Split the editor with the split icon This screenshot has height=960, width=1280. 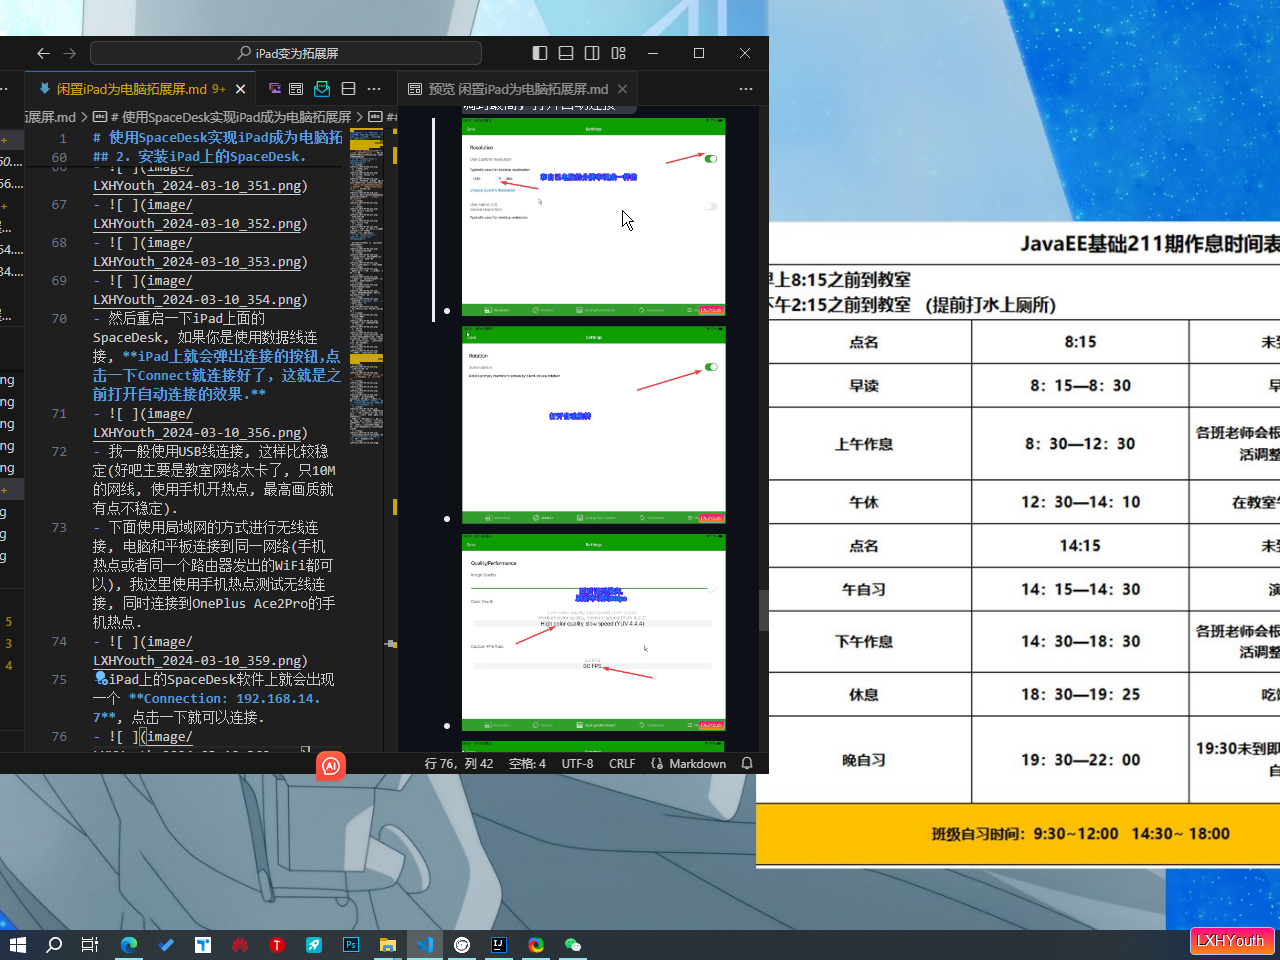[x=348, y=89]
